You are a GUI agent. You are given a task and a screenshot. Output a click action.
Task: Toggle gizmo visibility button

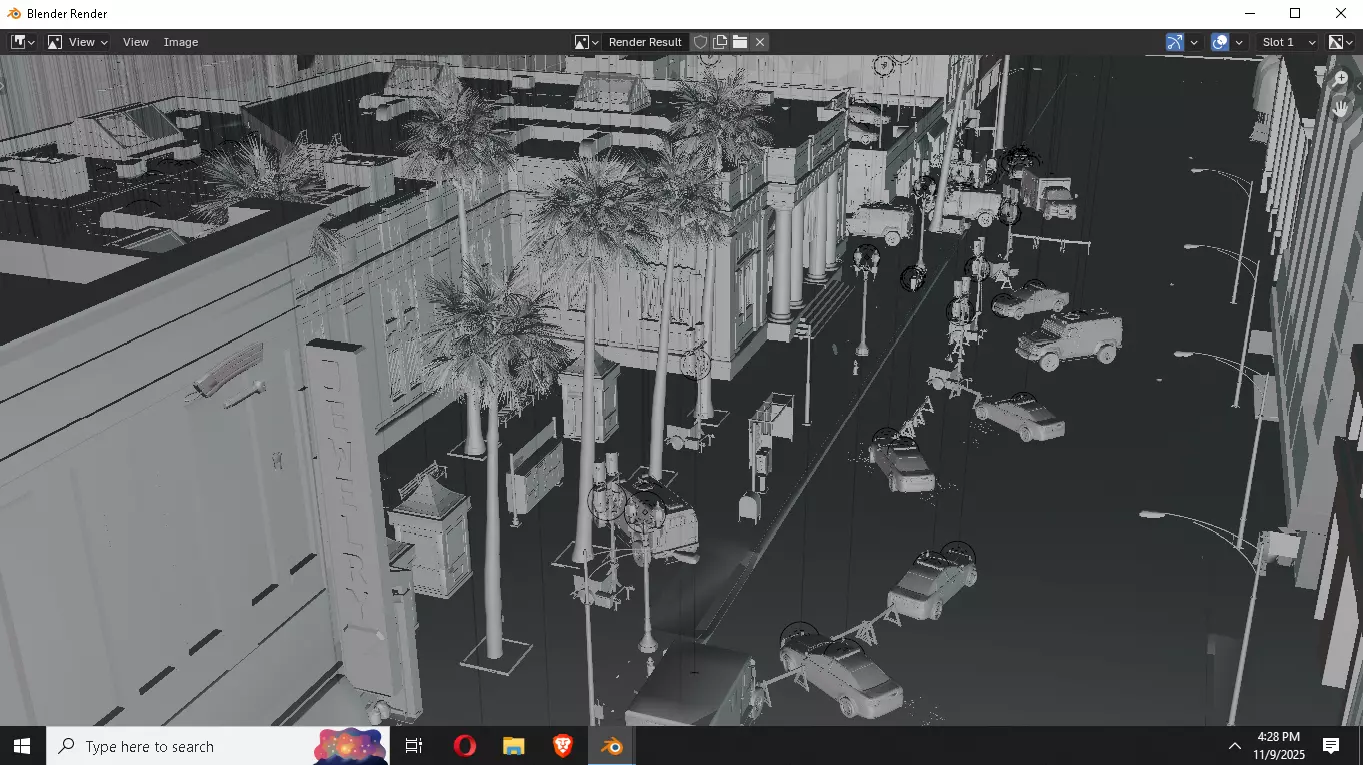[x=1175, y=42]
